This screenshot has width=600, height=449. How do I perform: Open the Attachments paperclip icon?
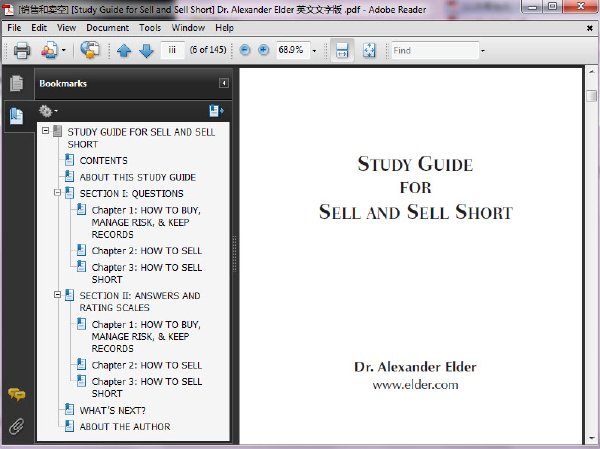(16, 426)
